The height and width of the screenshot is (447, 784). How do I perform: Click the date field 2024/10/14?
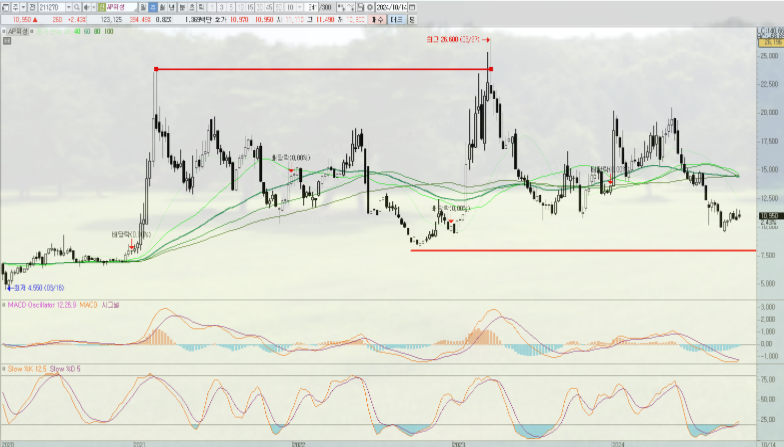pyautogui.click(x=391, y=8)
